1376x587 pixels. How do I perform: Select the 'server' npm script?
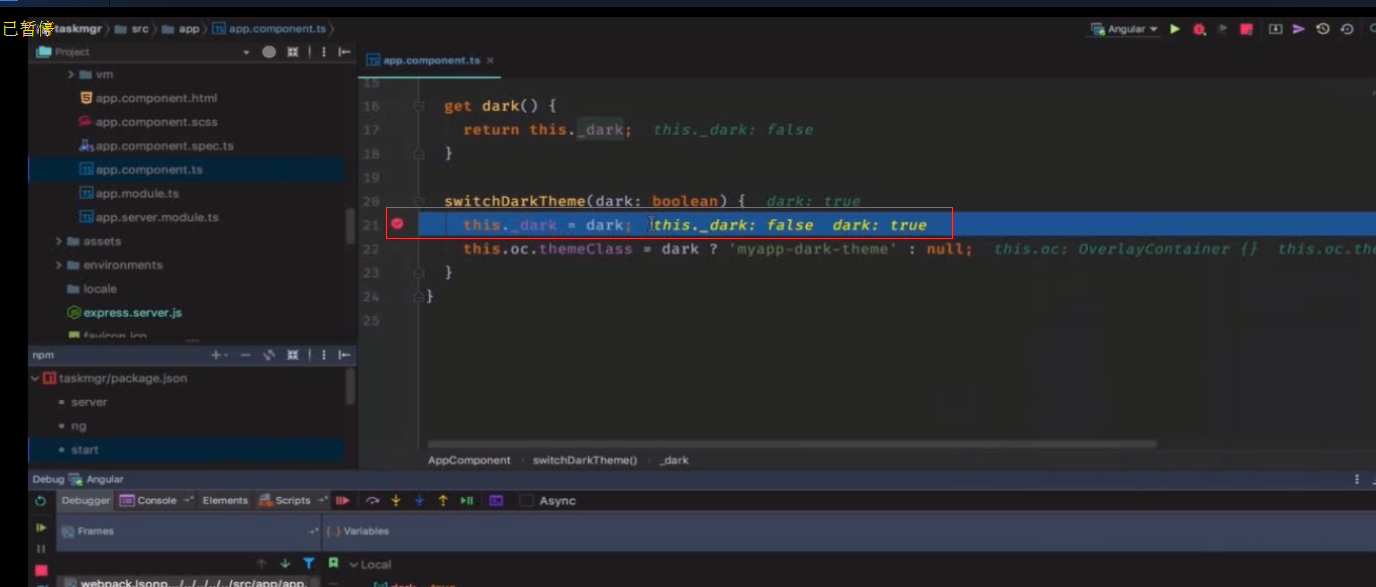89,402
